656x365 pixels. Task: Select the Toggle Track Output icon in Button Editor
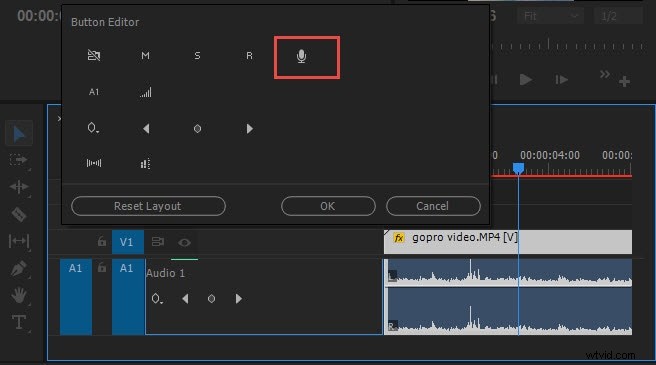click(94, 55)
